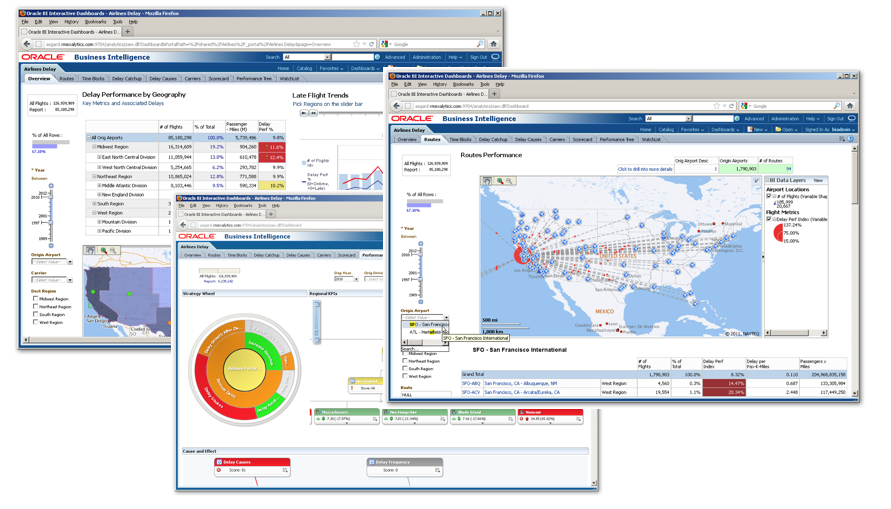Select 'SFO - San Francisco' option in airport list

(x=427, y=324)
